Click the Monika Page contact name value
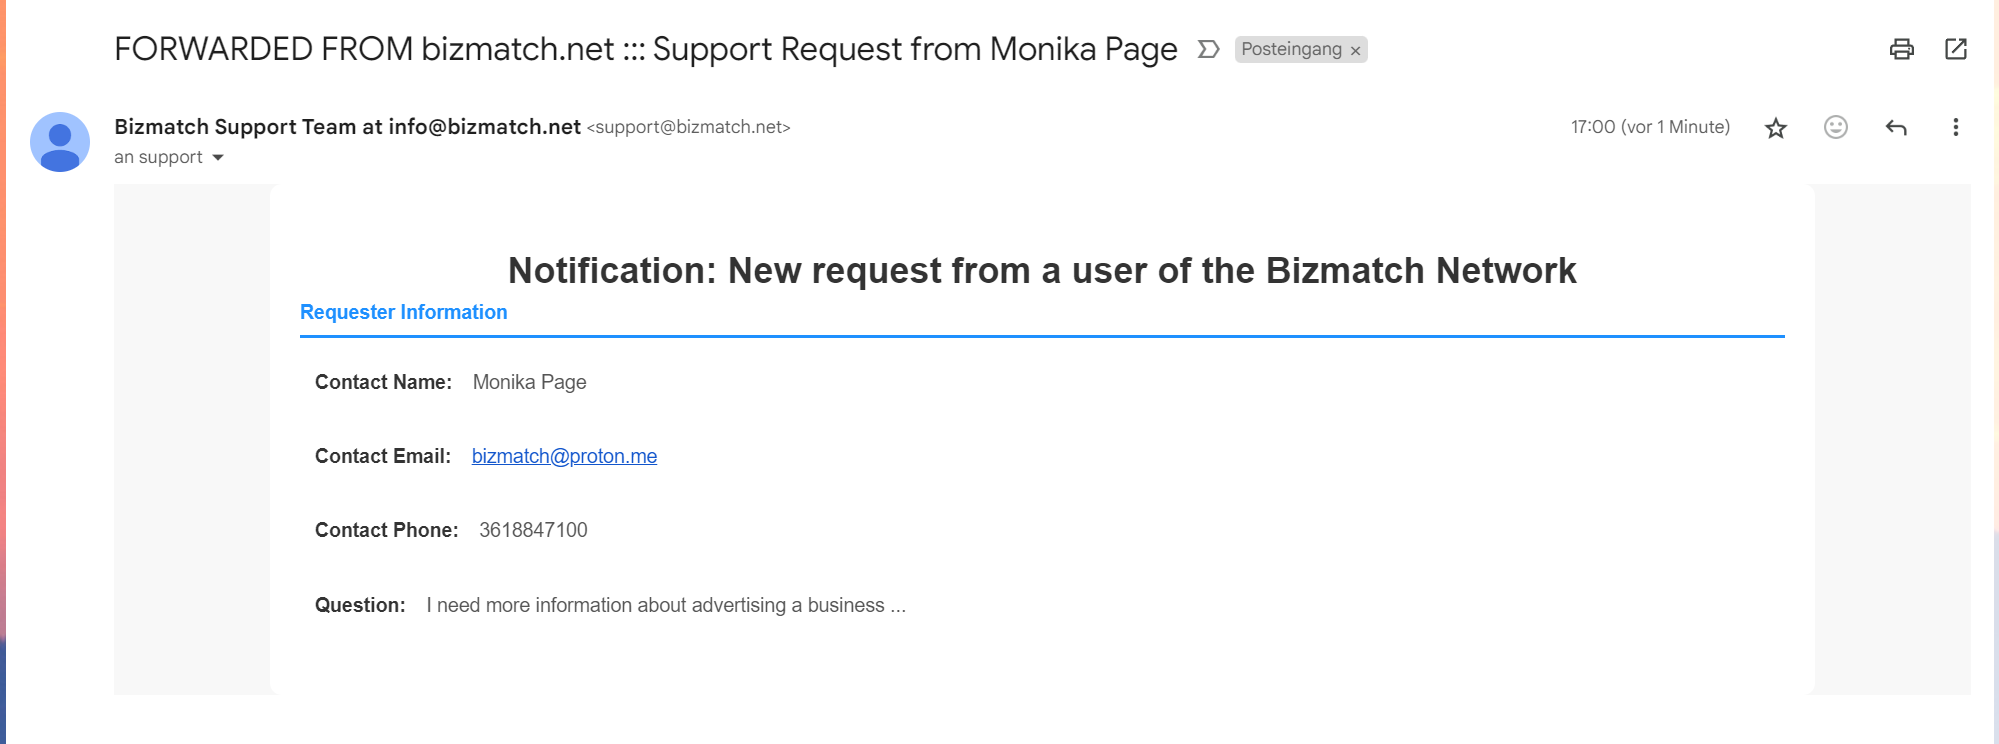The height and width of the screenshot is (744, 1999). pyautogui.click(x=529, y=382)
